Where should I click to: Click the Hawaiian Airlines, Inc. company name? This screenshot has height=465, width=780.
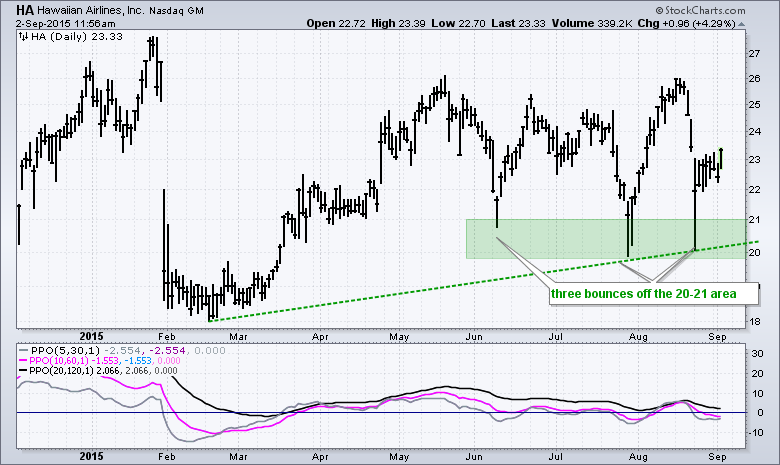click(x=91, y=10)
